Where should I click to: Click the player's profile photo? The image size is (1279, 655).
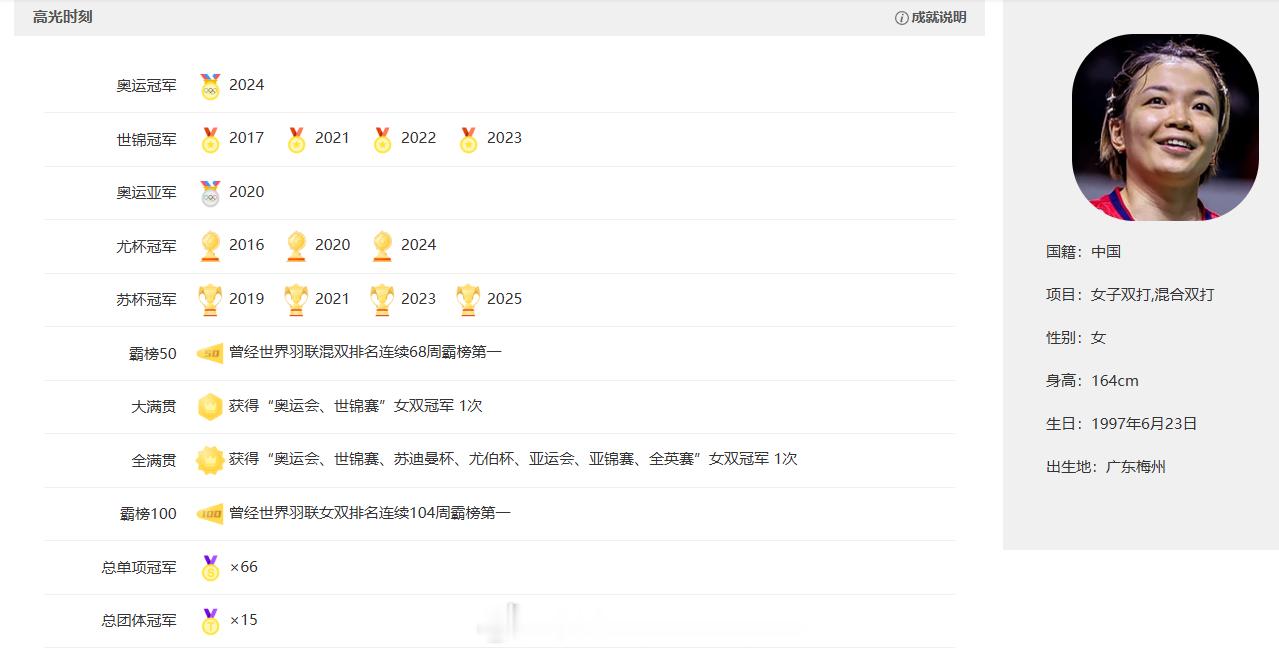(1165, 127)
